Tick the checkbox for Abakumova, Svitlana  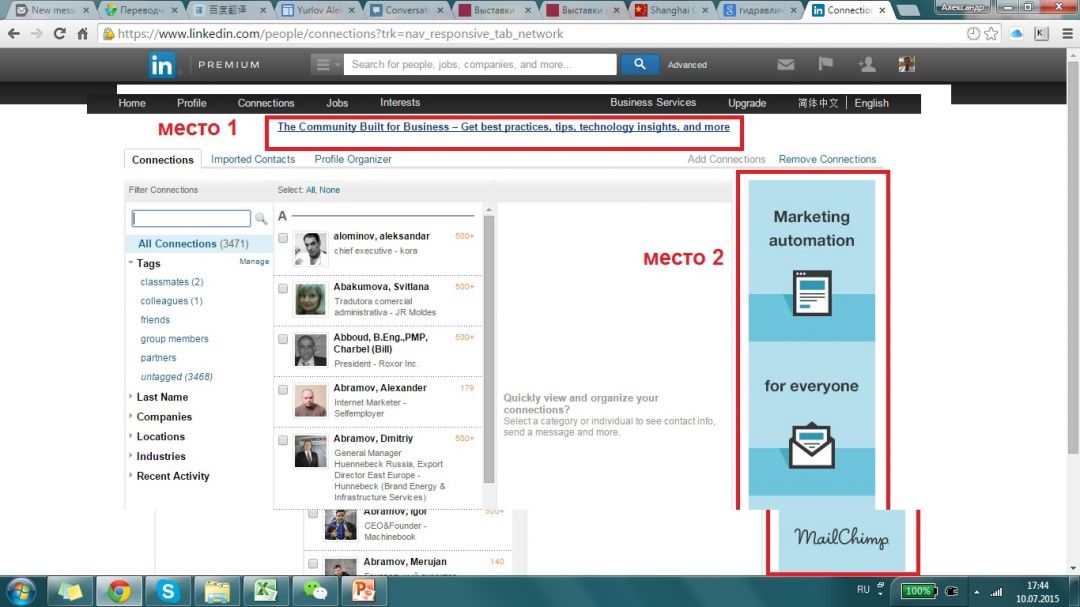point(283,288)
